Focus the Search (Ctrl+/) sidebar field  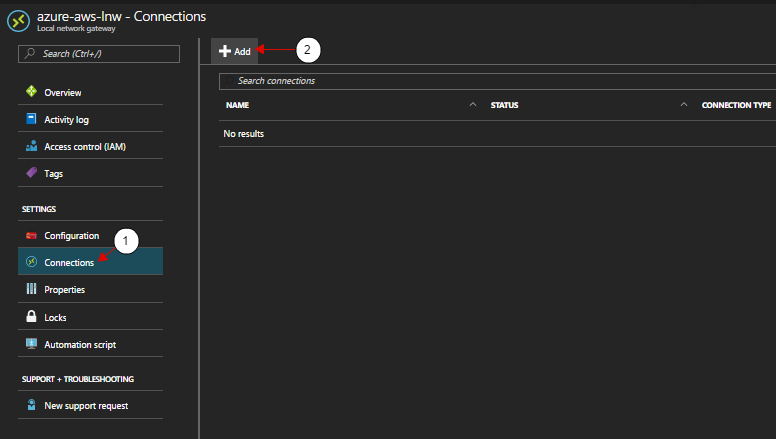point(99,54)
